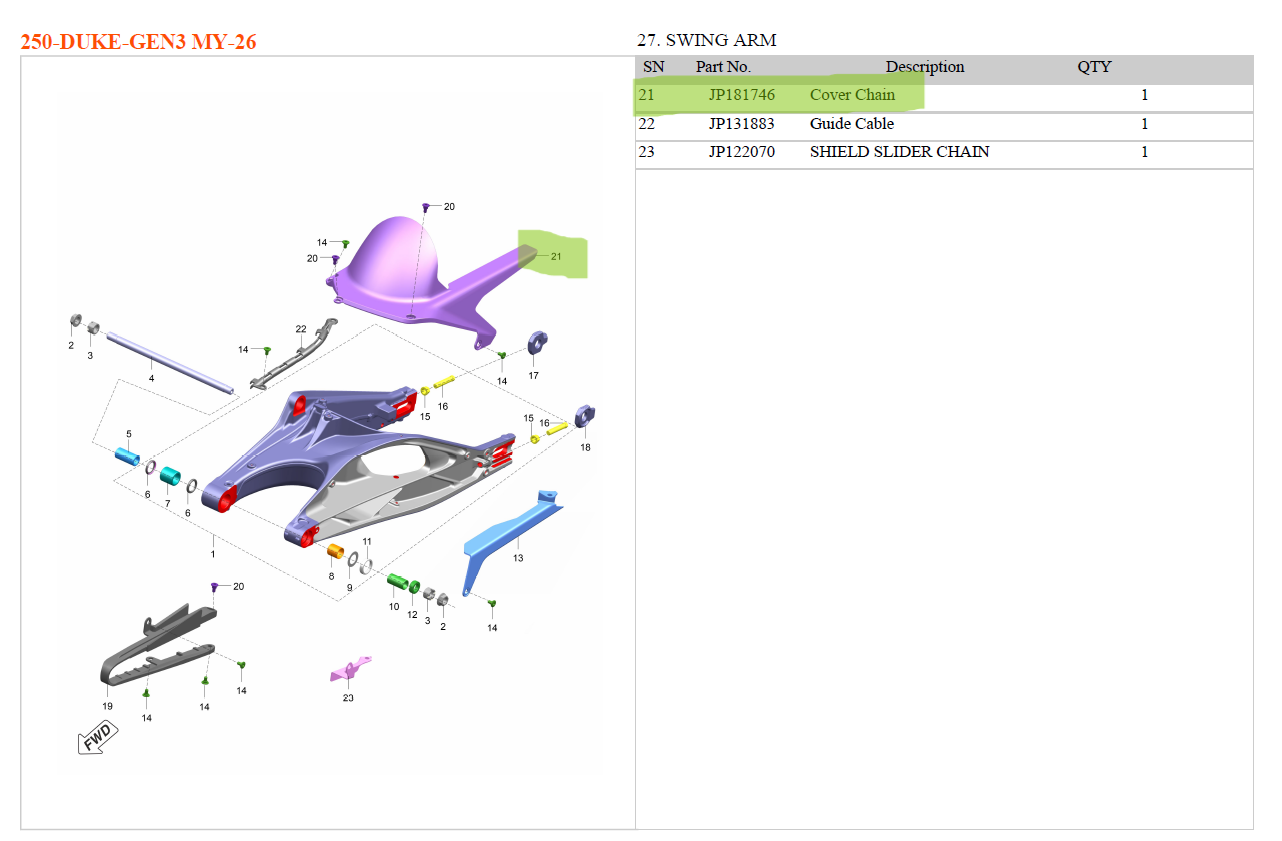Click the 27. SWING ARM heading

tap(707, 41)
